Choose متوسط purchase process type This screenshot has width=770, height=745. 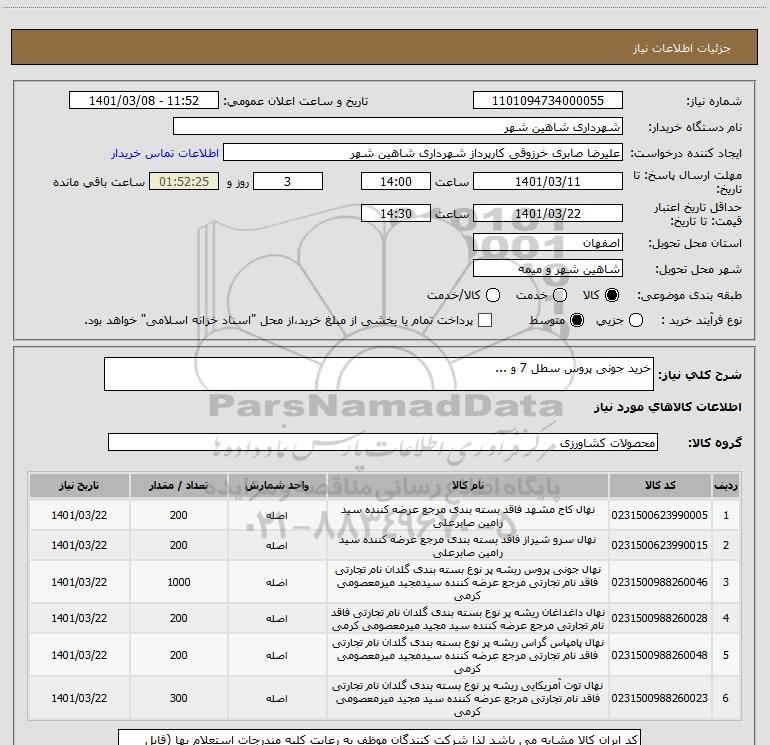pos(577,320)
